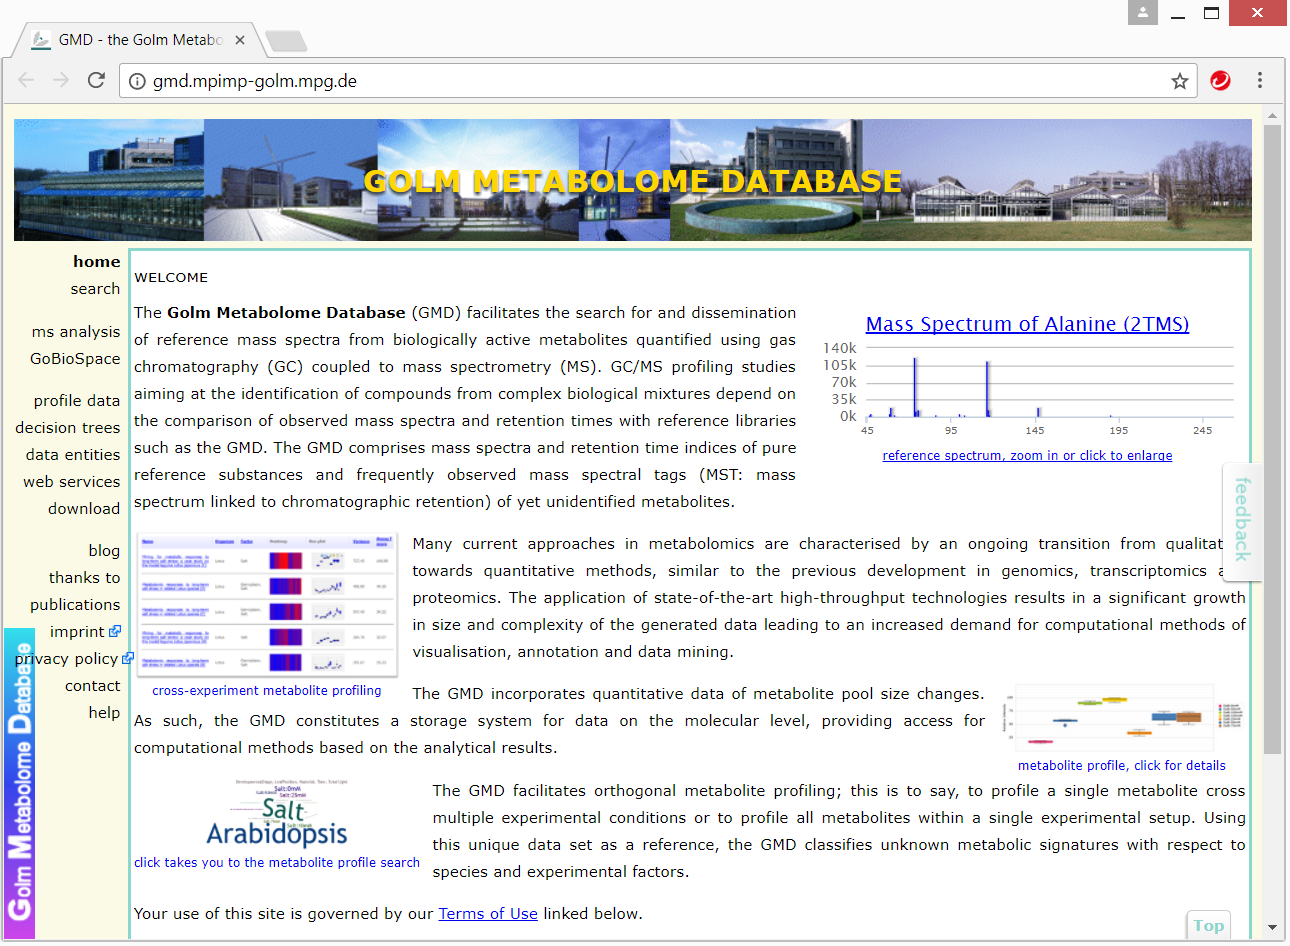Open profile data in sidebar
Viewport: 1290px width, 946px height.
click(x=77, y=401)
